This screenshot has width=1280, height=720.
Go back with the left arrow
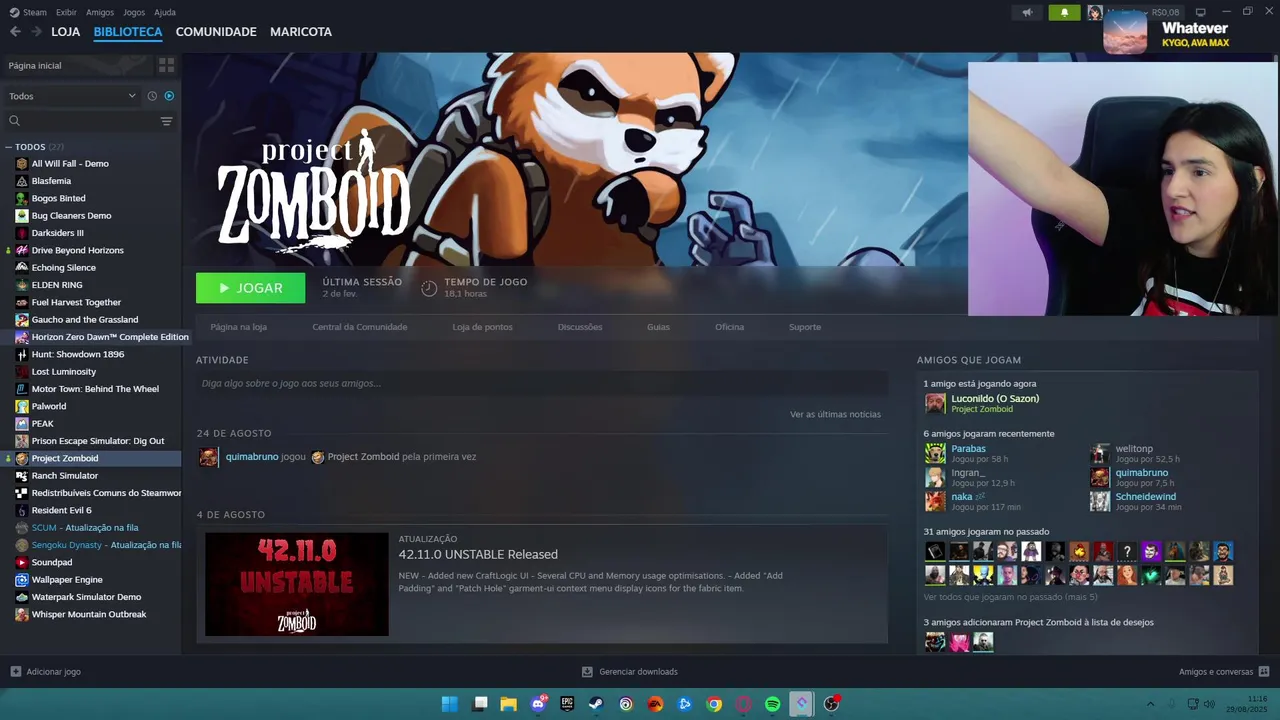(15, 32)
